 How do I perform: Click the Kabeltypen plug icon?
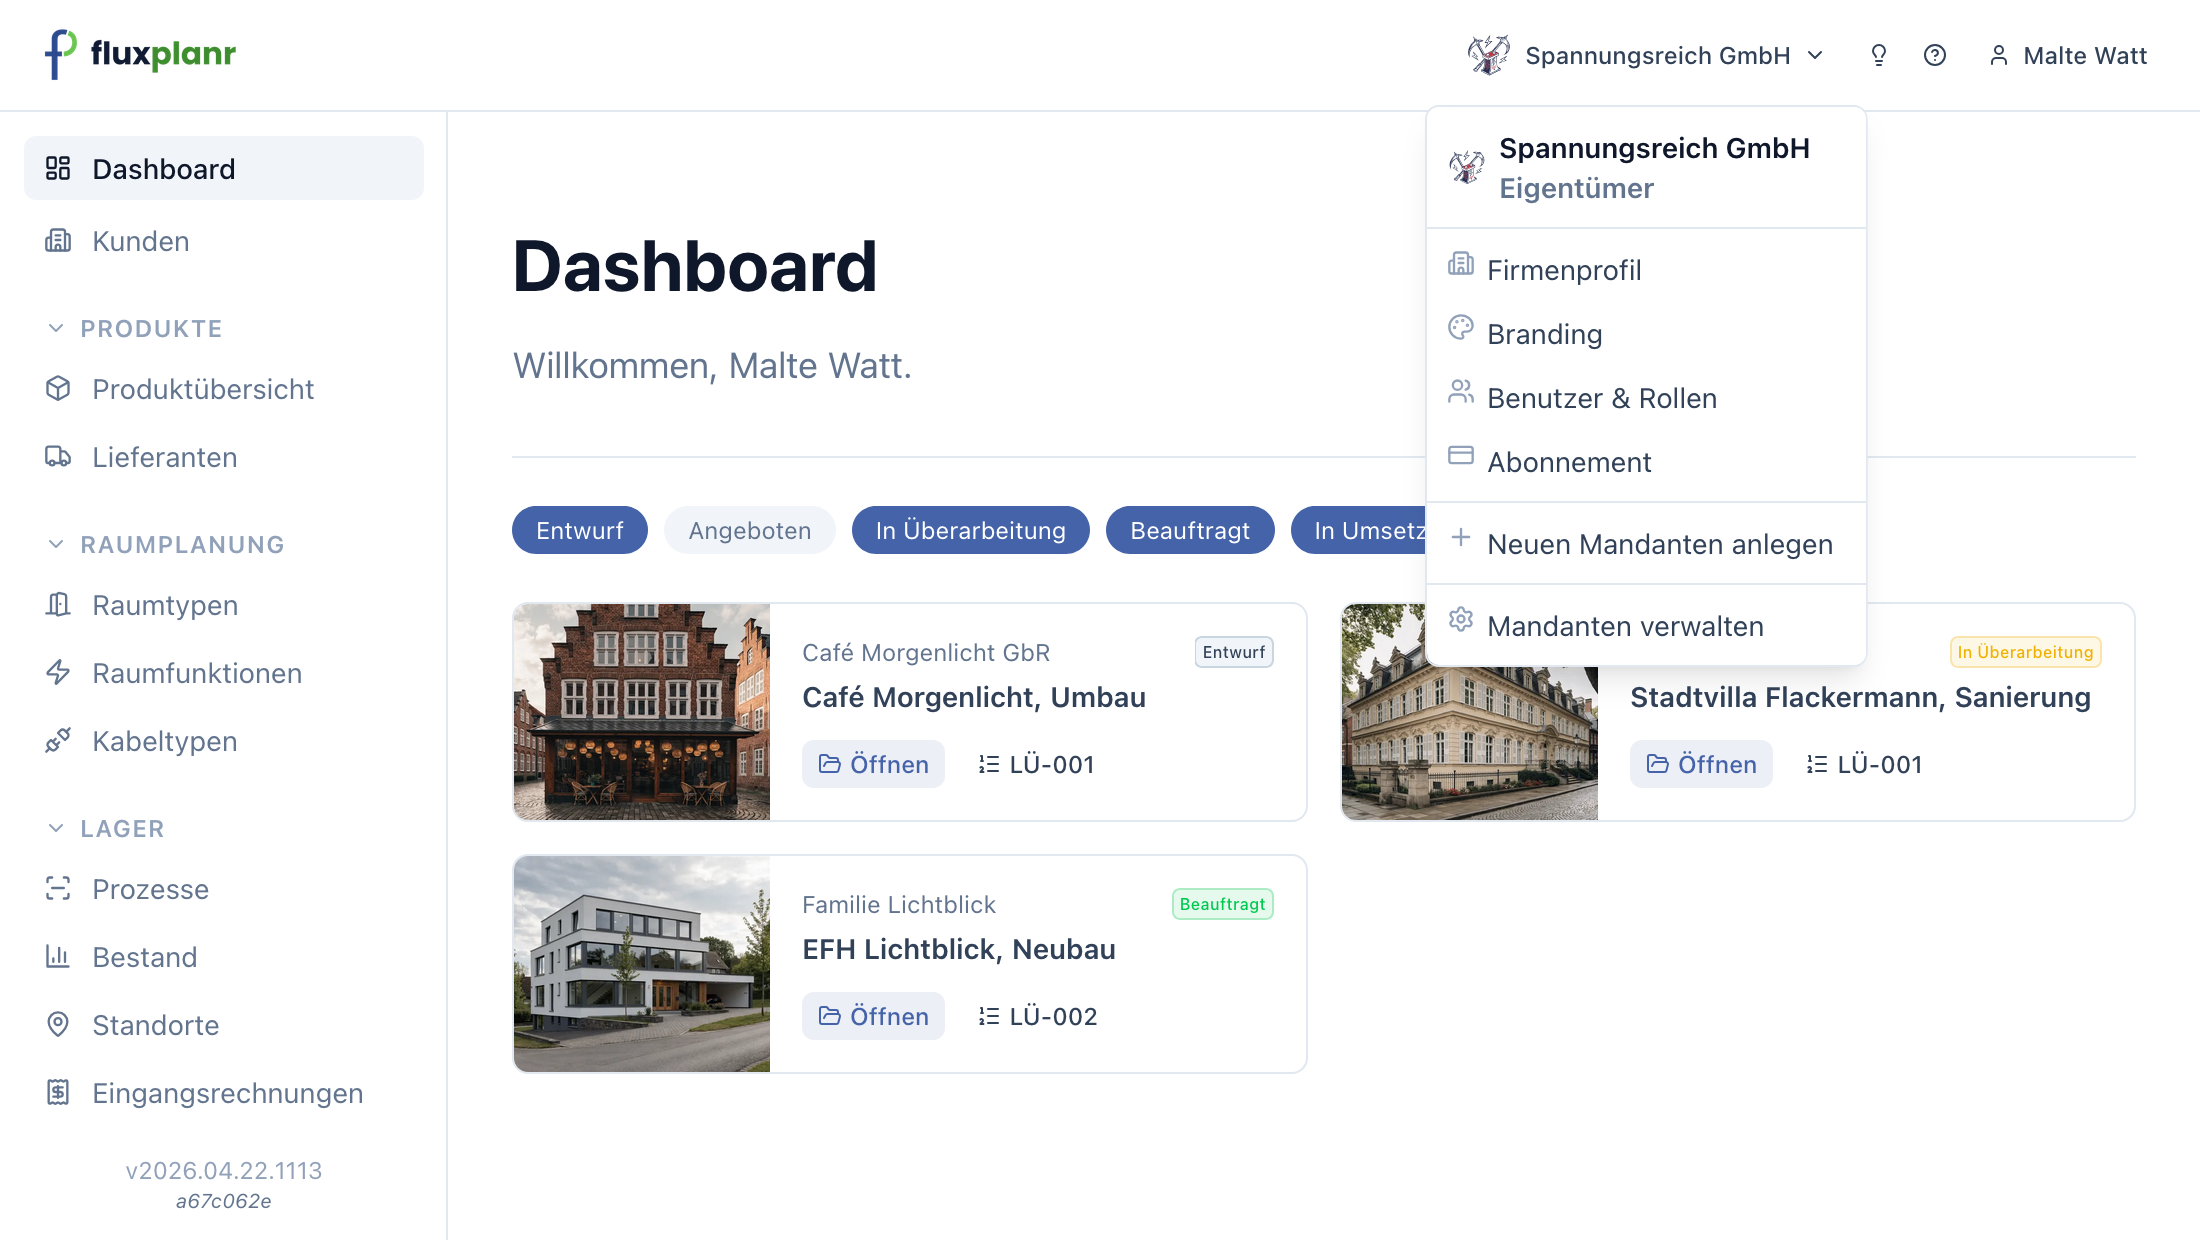point(58,740)
